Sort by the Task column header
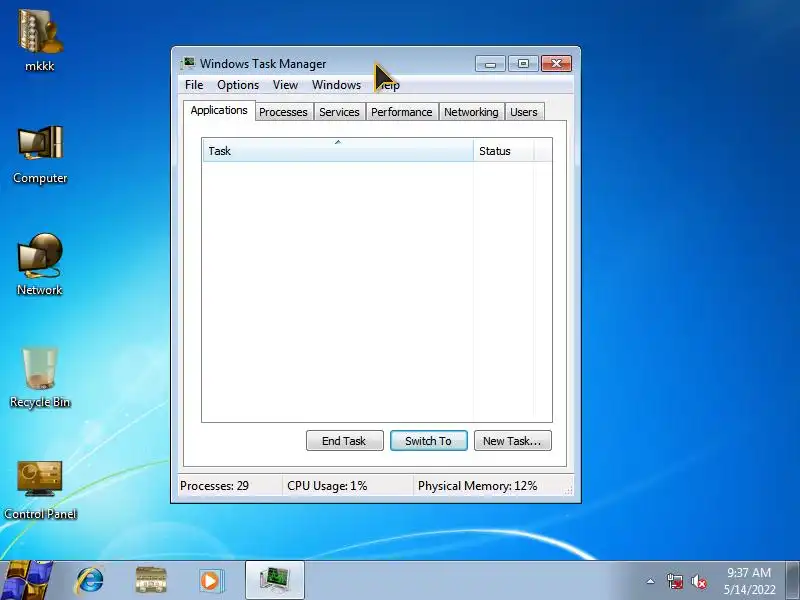Image resolution: width=800 pixels, height=600 pixels. click(338, 151)
